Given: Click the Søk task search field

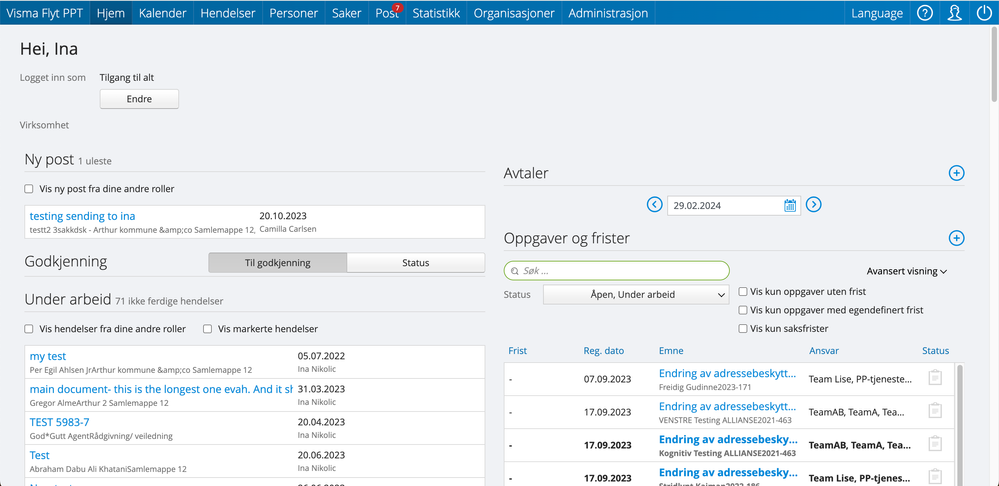Looking at the screenshot, I should (617, 271).
